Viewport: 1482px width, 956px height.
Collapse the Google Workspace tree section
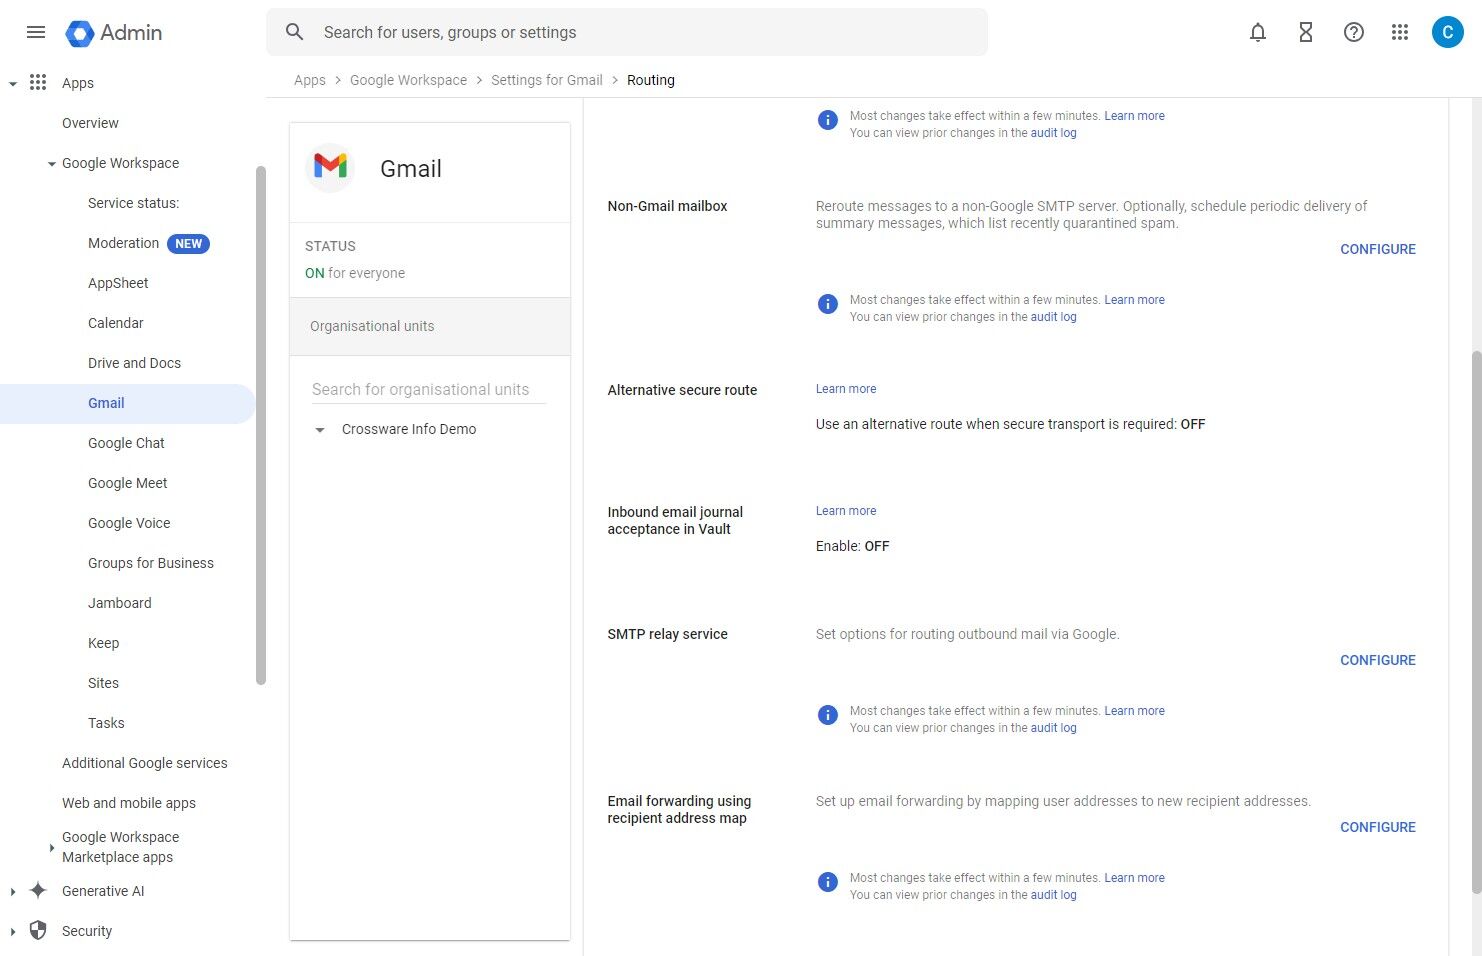point(51,164)
